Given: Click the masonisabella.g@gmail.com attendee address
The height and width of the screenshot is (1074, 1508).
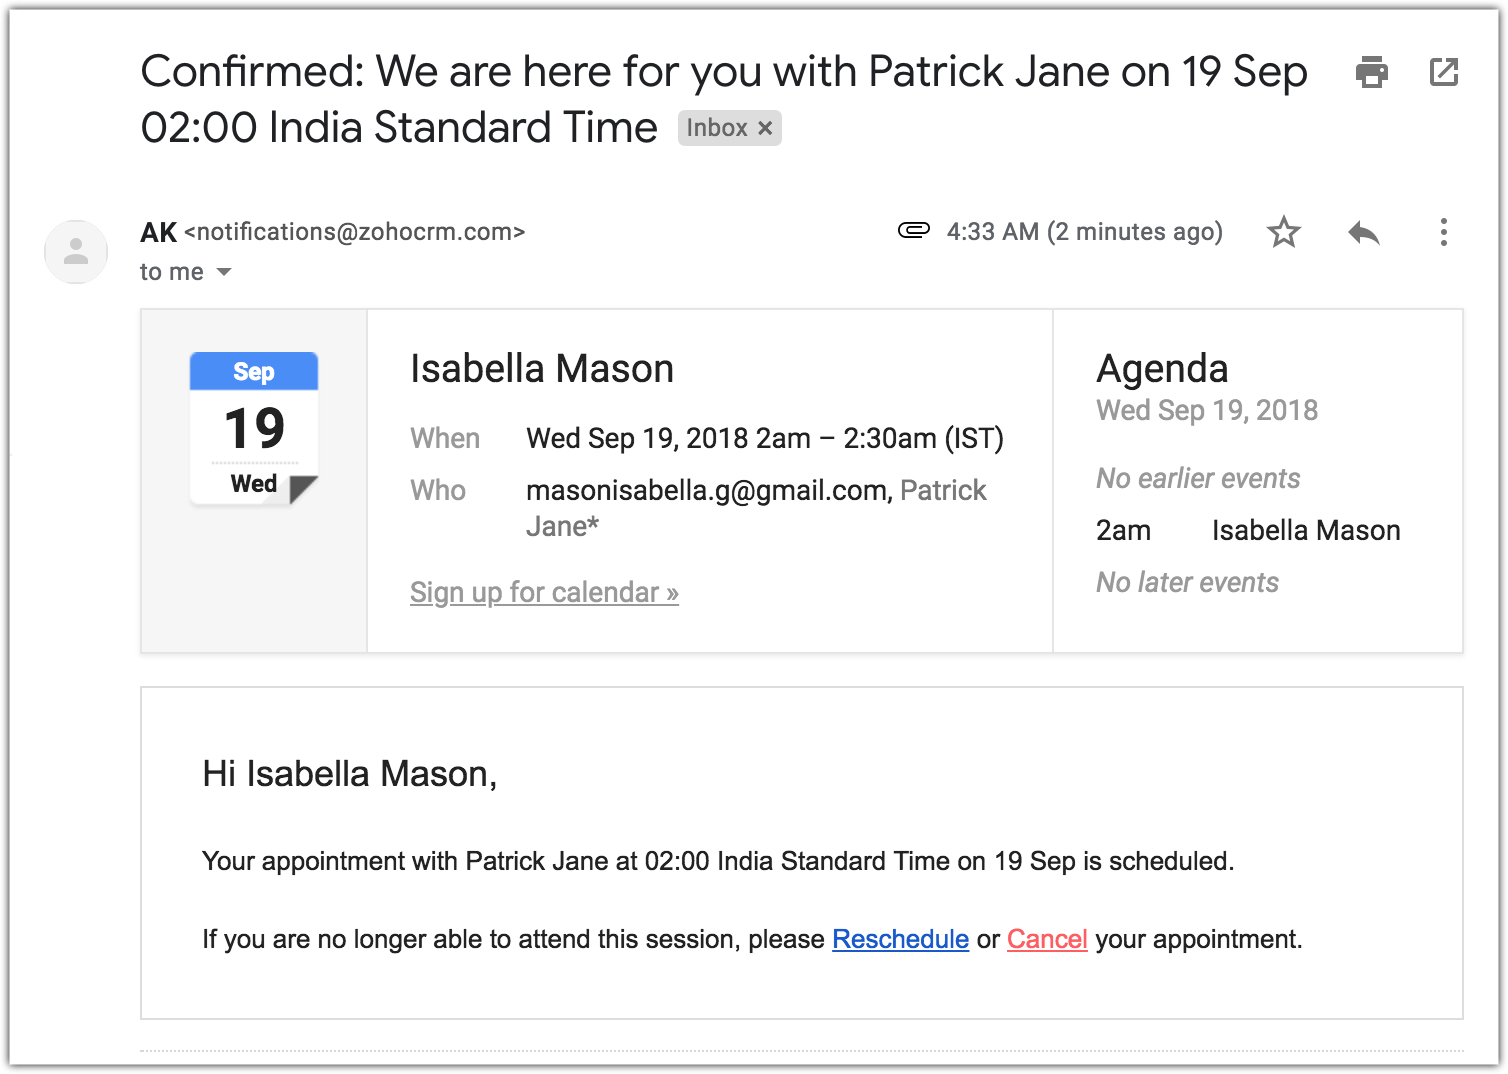Looking at the screenshot, I should pyautogui.click(x=706, y=490).
